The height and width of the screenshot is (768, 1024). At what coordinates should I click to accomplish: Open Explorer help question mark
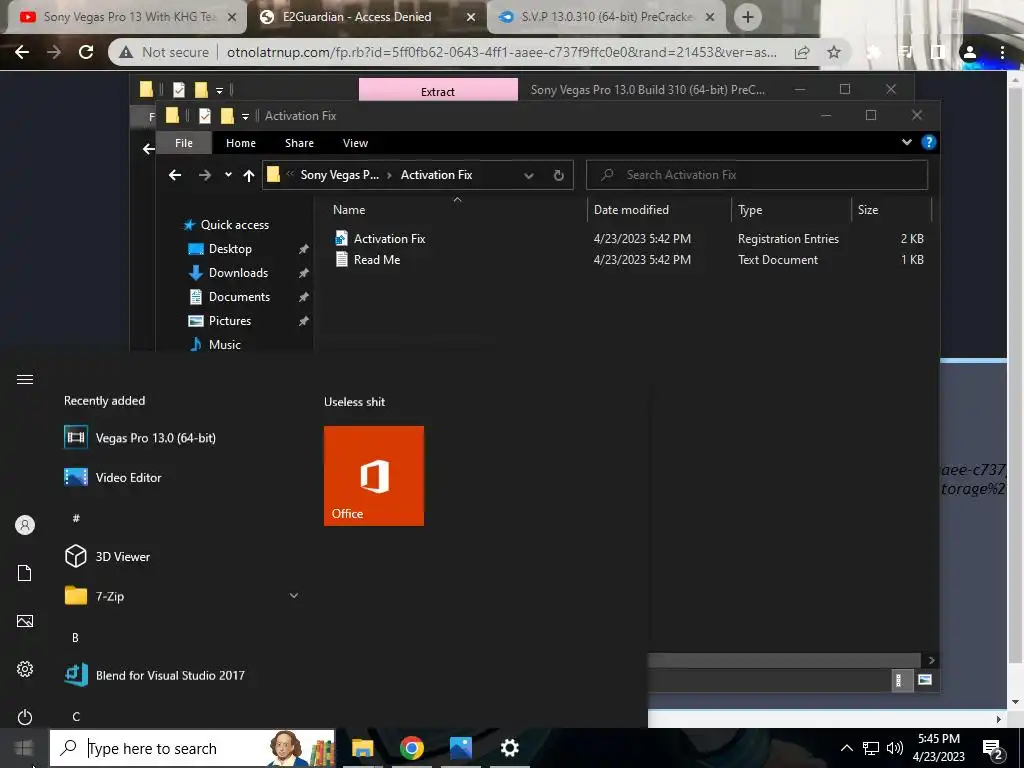pos(928,142)
